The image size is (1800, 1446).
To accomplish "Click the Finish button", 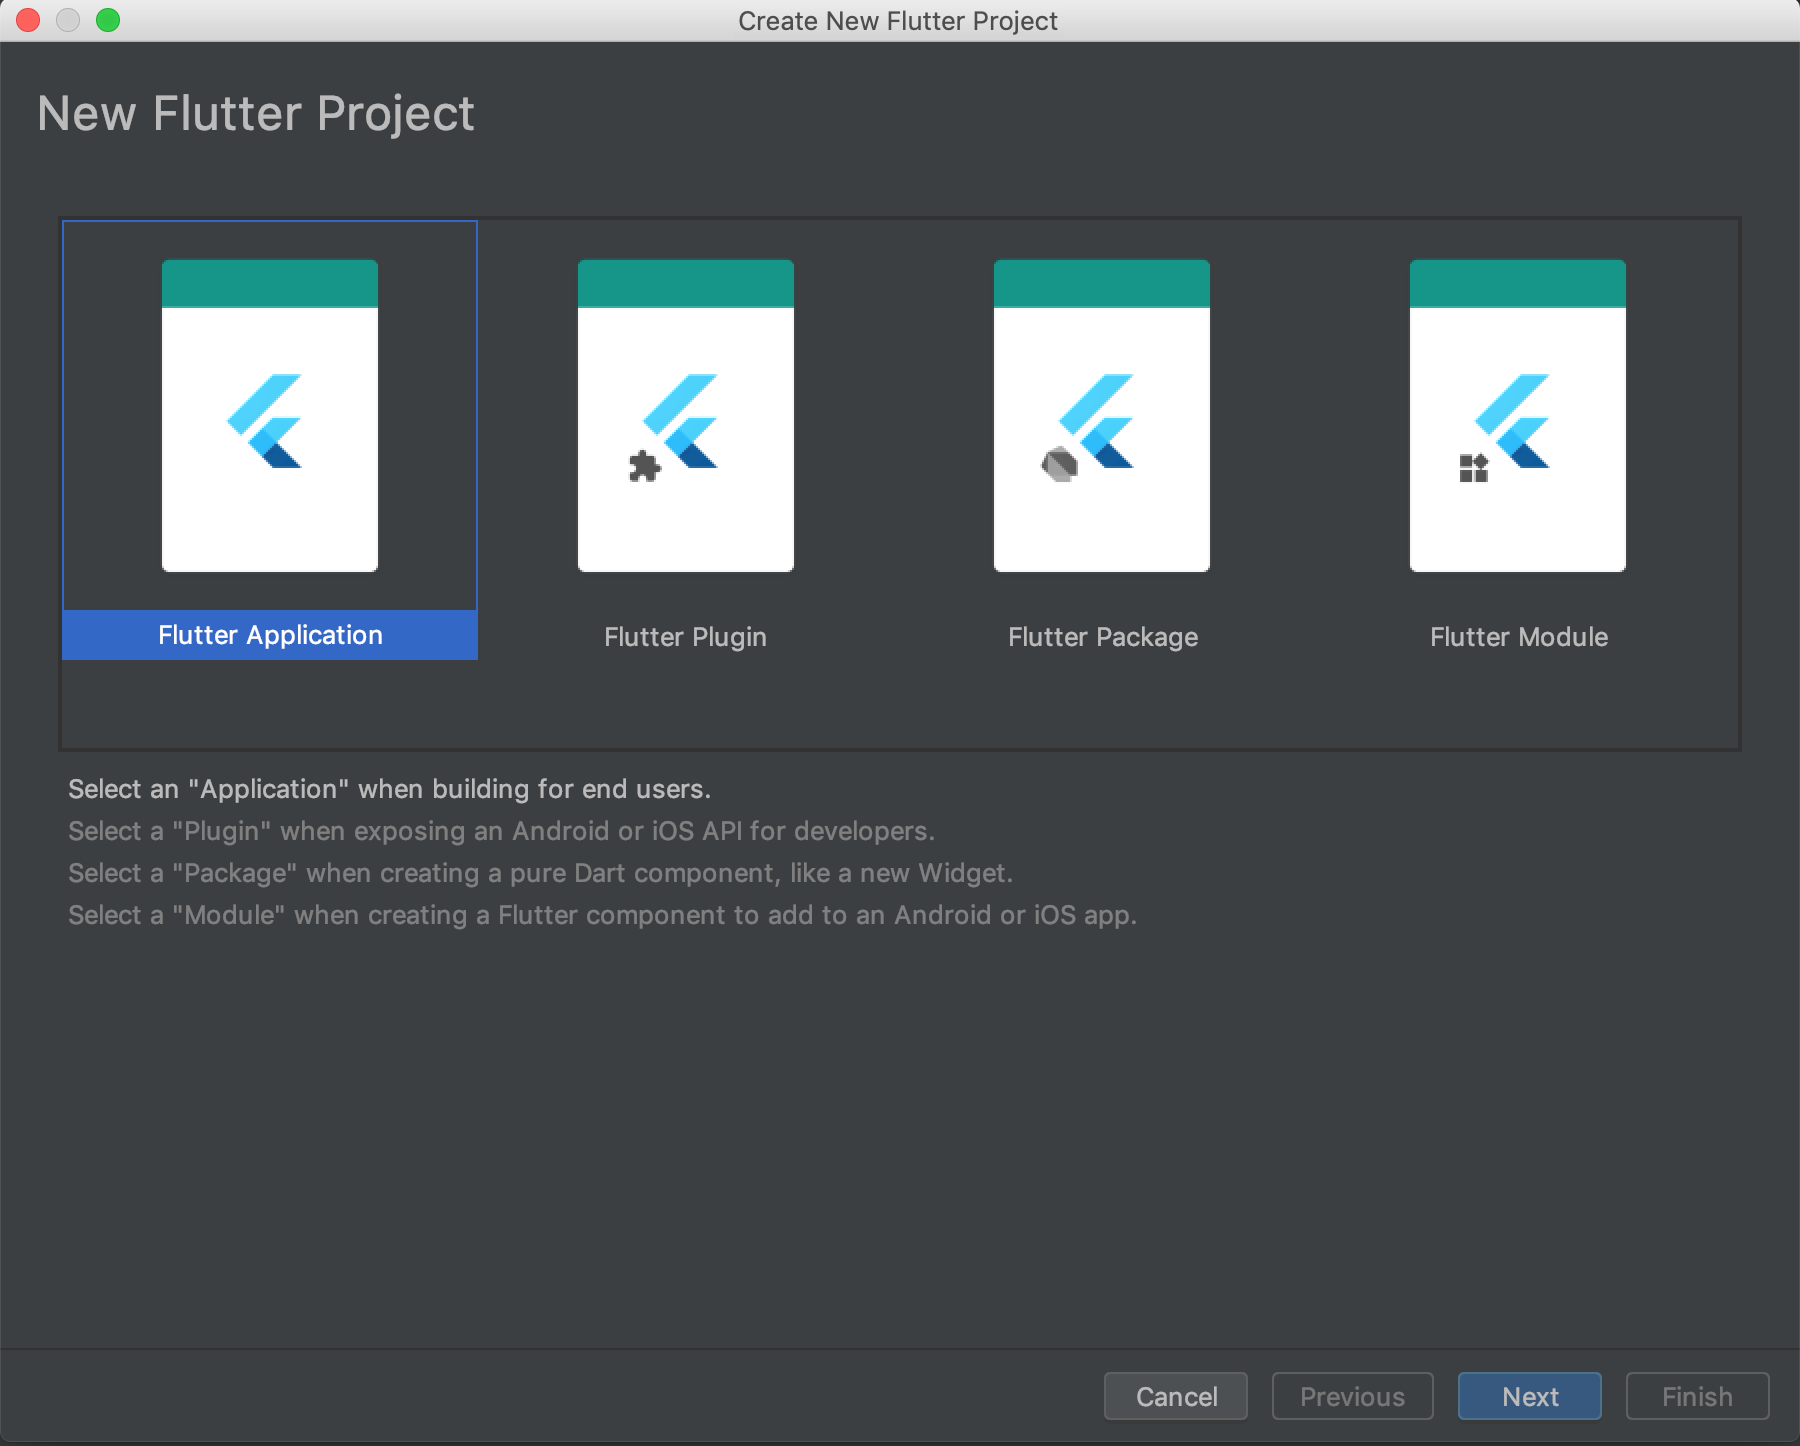I will (x=1698, y=1396).
